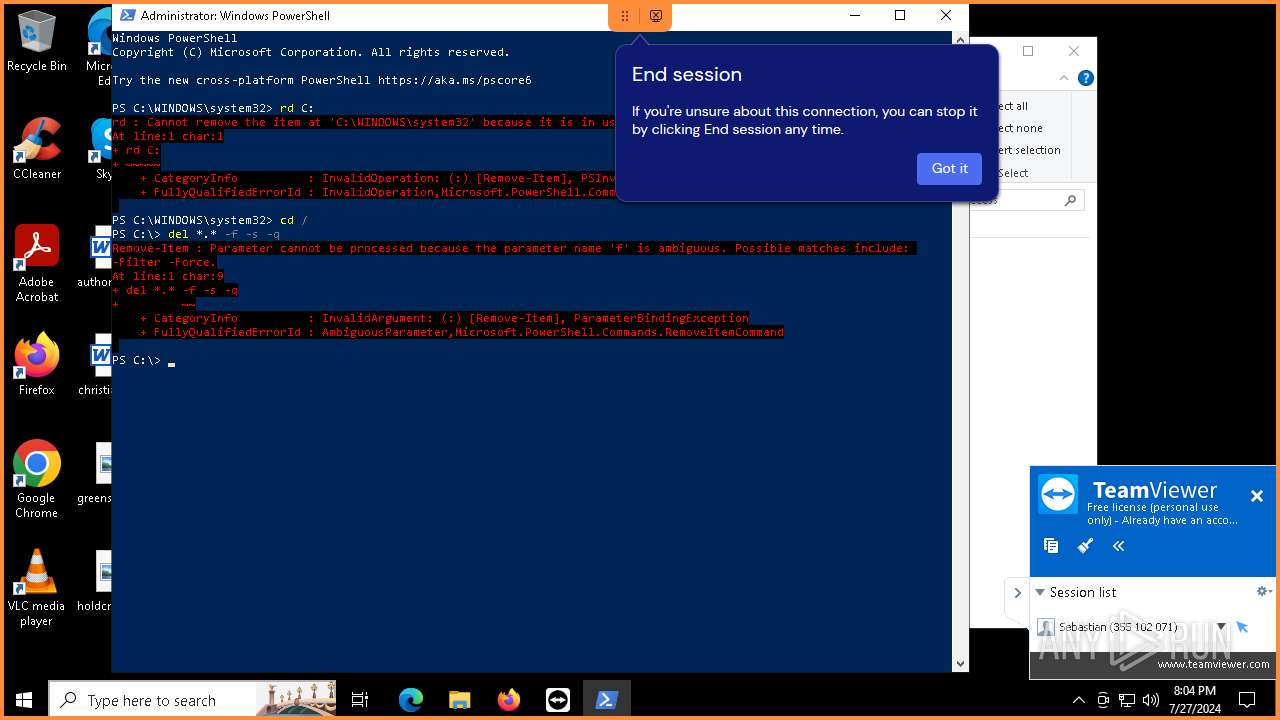
Task: Open the Google Chrome desktop shortcut
Action: [37, 479]
